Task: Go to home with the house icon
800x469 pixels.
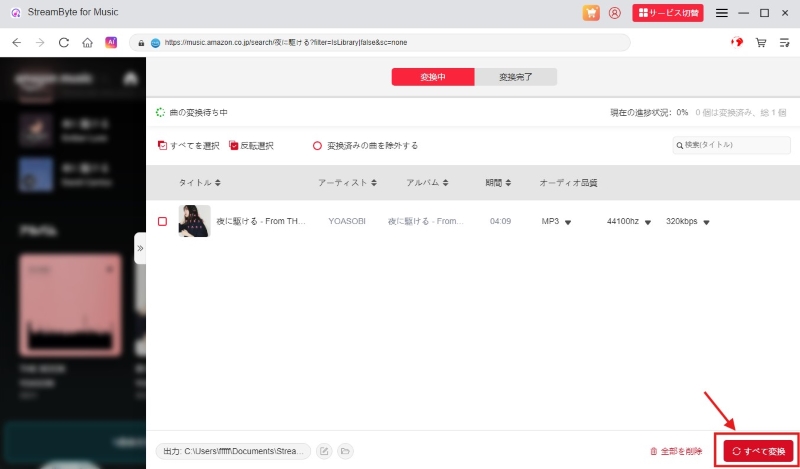Action: [x=87, y=43]
